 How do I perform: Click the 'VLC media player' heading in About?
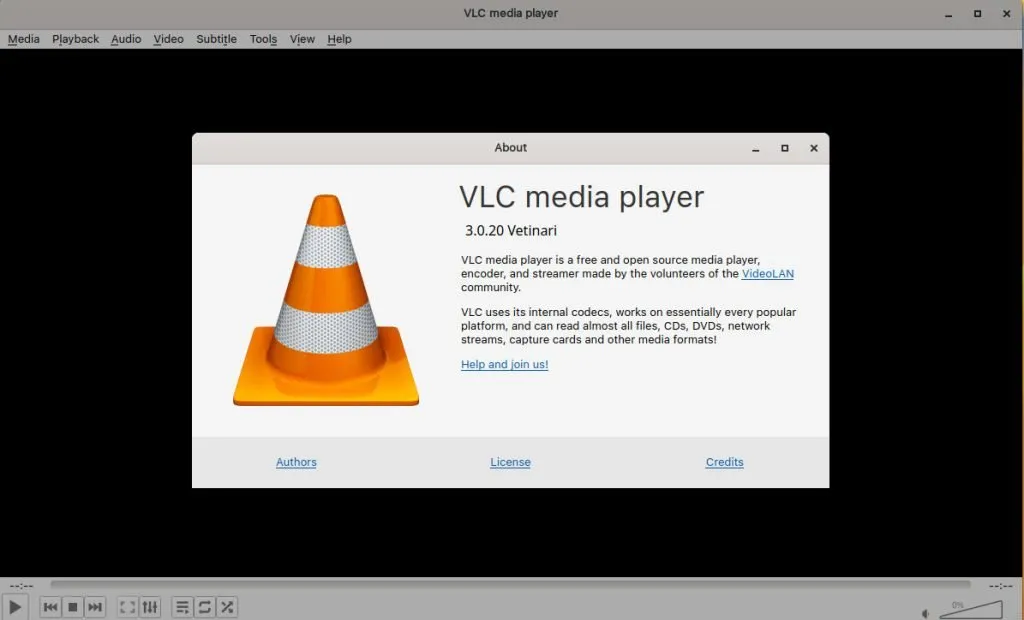pyautogui.click(x=581, y=197)
